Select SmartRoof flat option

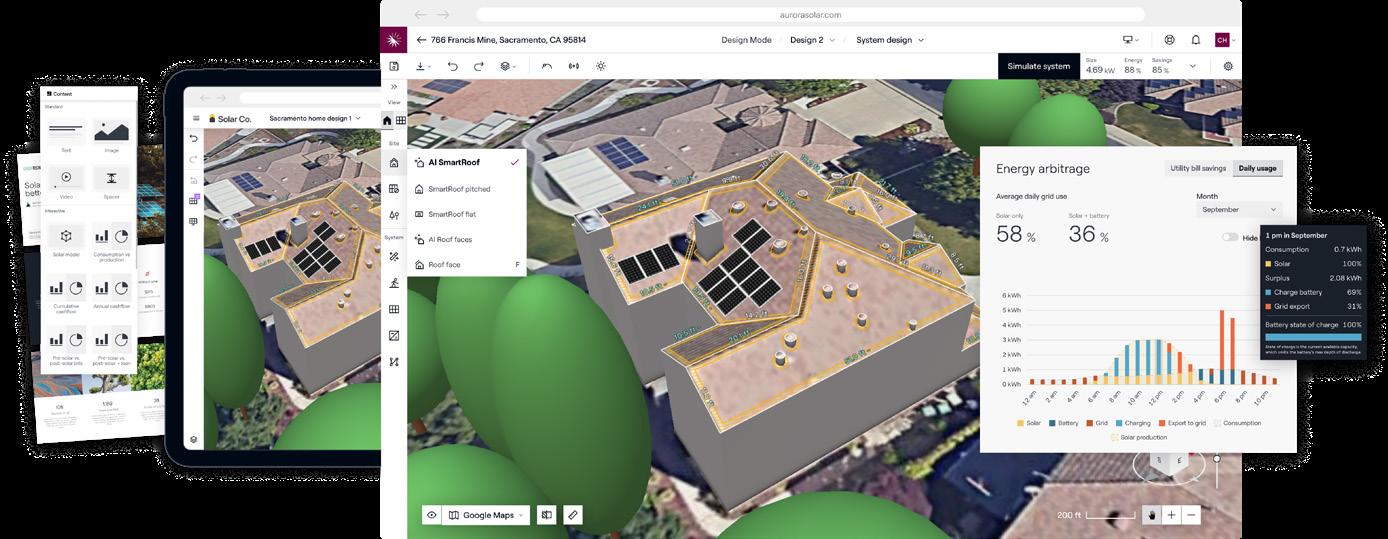[x=467, y=214]
